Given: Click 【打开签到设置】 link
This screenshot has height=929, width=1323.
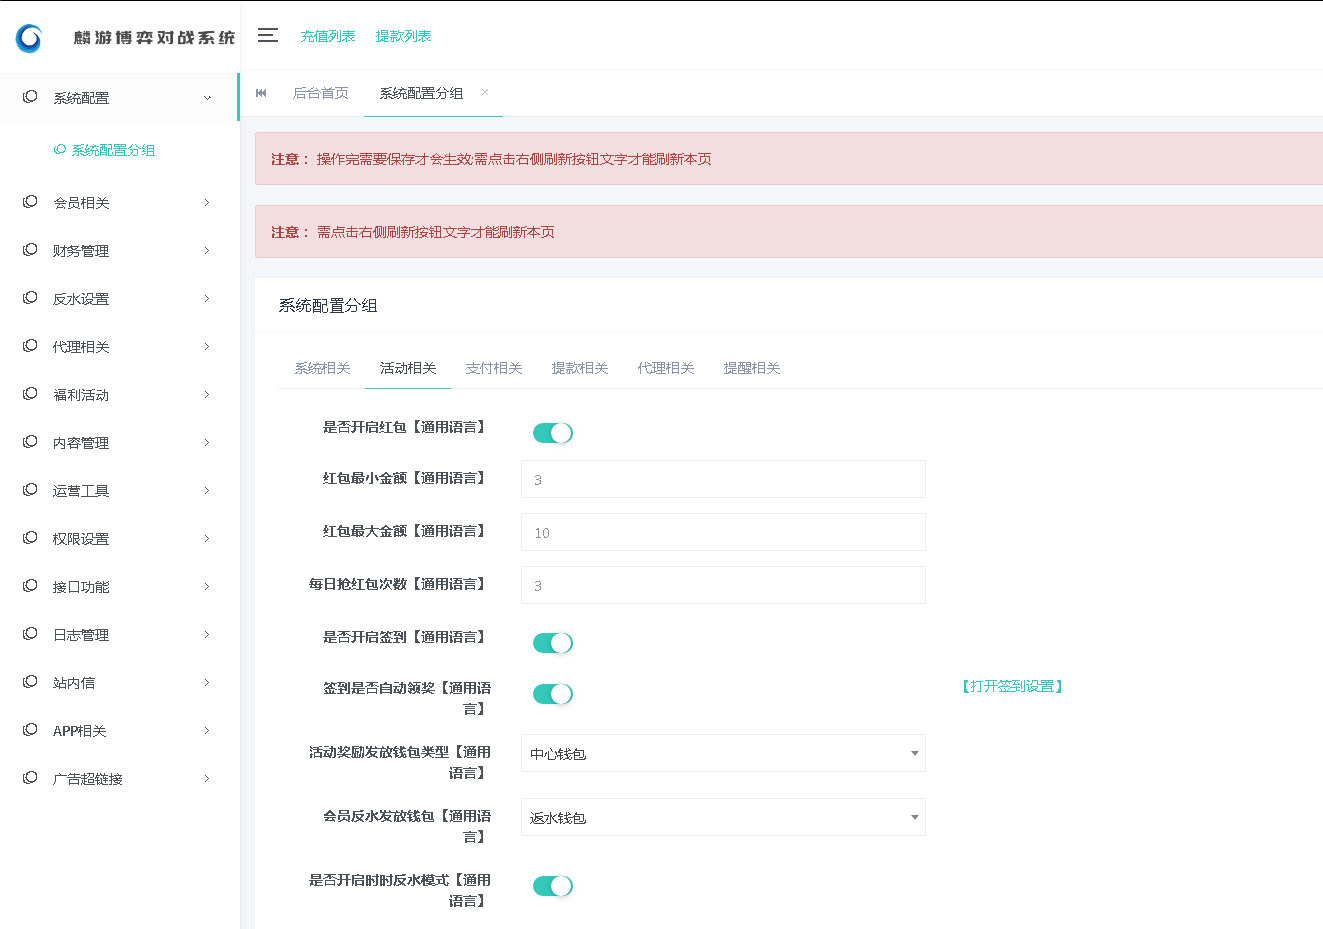Looking at the screenshot, I should 1013,686.
